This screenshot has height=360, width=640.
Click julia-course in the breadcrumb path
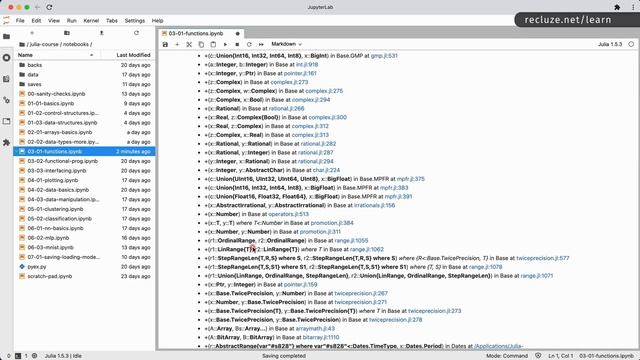click(44, 44)
